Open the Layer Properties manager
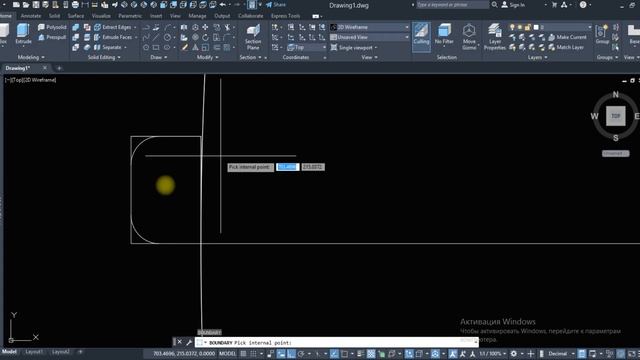Screen dimensions: 640x360 (x=495, y=37)
